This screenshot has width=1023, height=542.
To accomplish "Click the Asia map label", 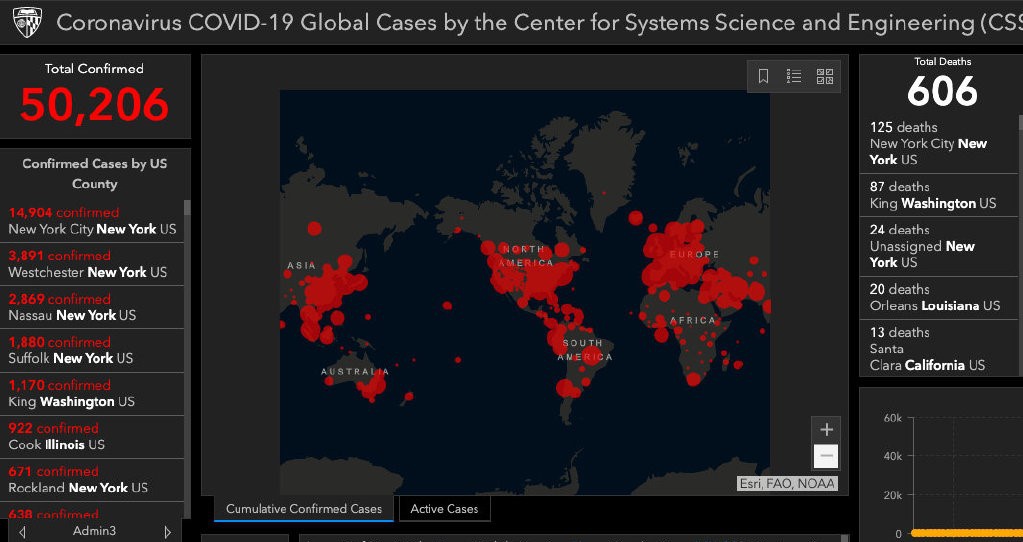I will tap(301, 265).
